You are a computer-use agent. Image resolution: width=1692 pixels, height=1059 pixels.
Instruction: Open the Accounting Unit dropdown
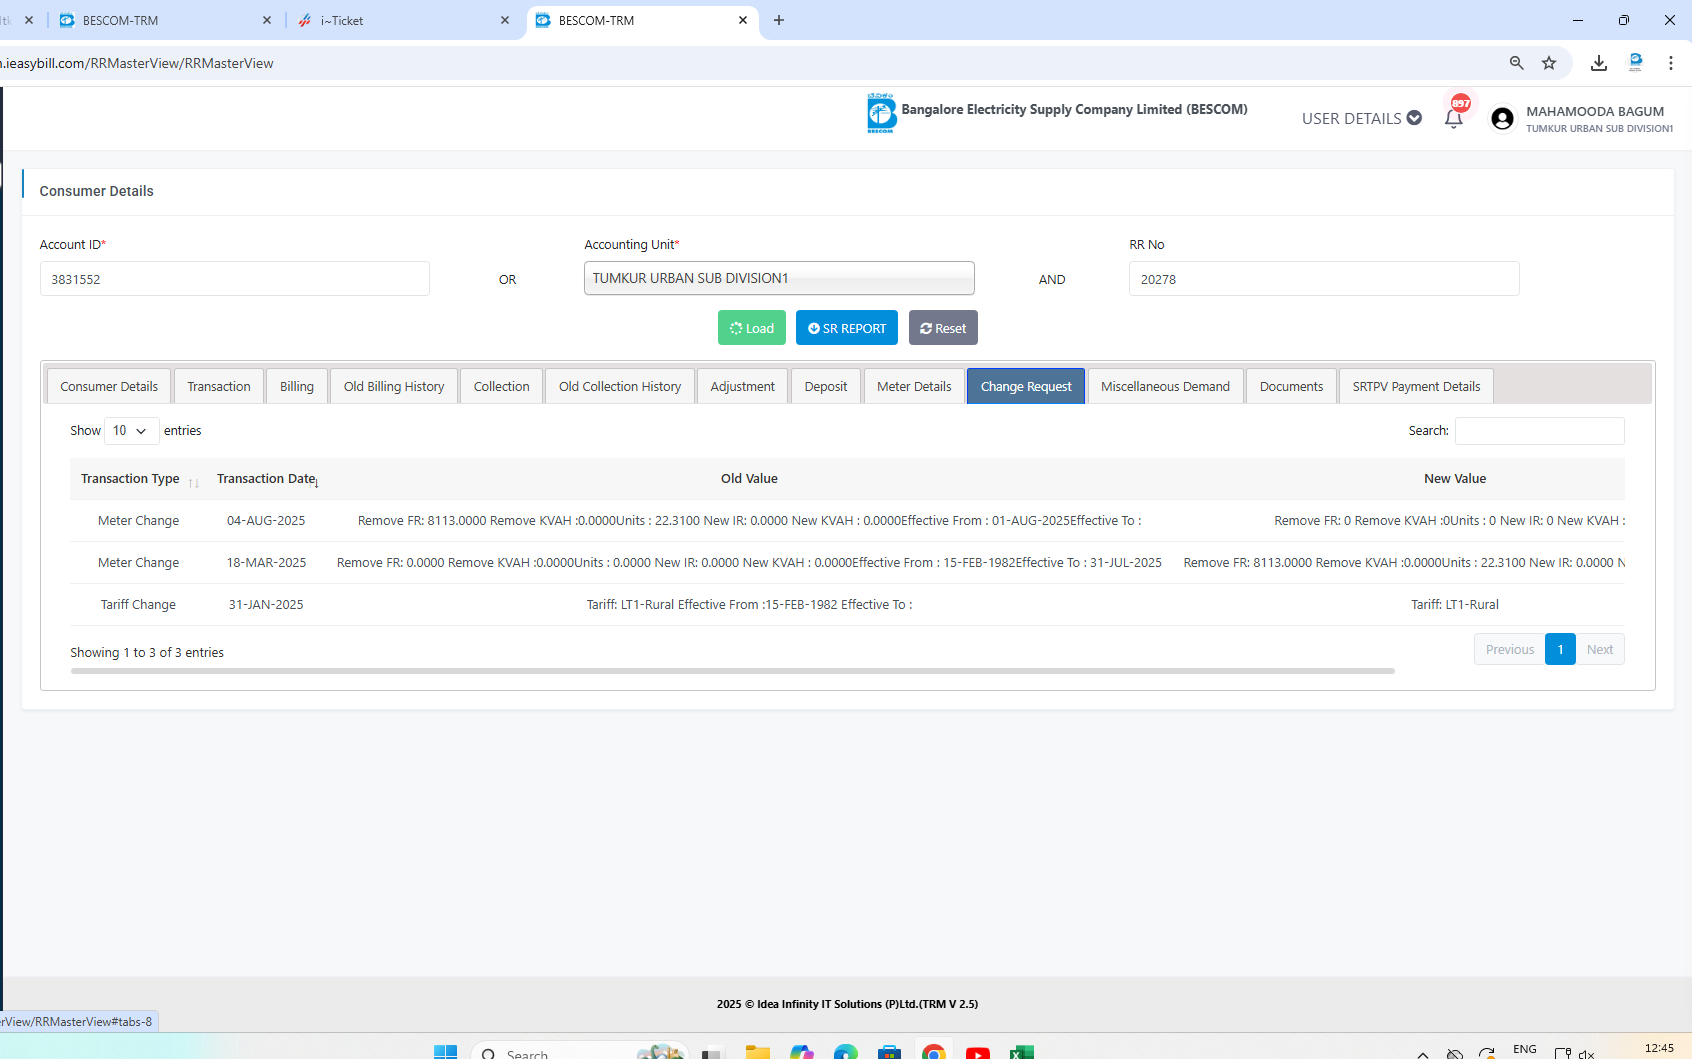coord(779,279)
